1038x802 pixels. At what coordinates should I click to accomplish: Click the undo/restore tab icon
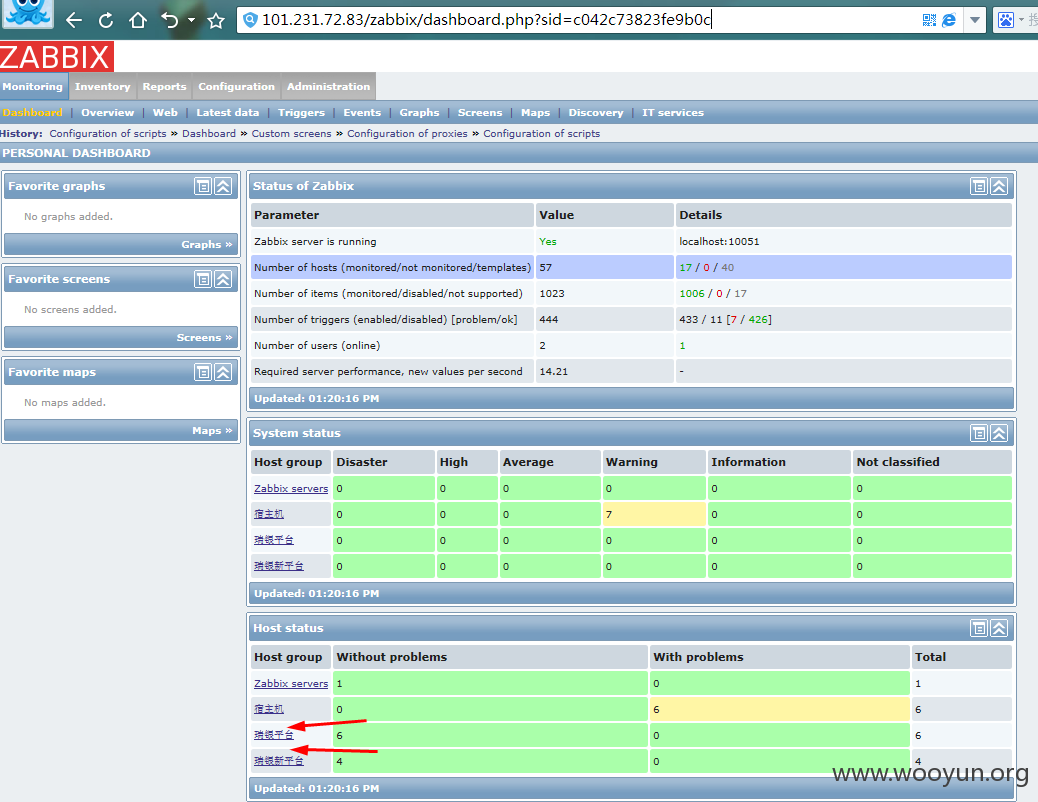point(169,21)
